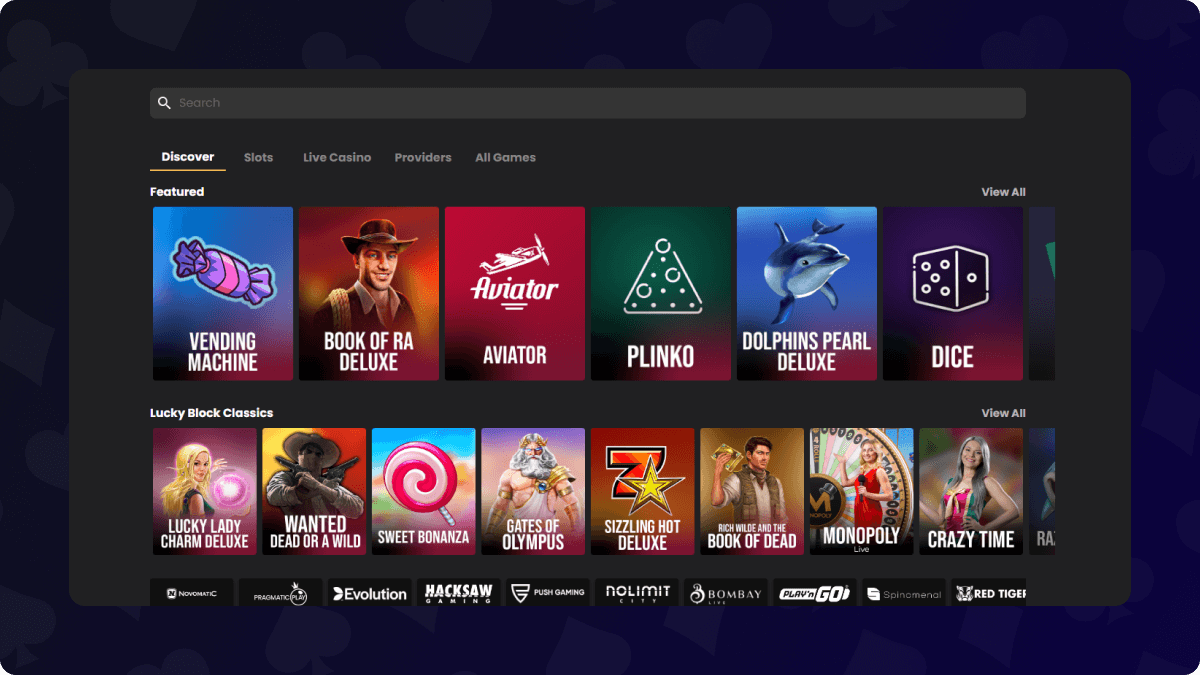
Task: Open the Book of Ra Deluxe game
Action: point(369,294)
